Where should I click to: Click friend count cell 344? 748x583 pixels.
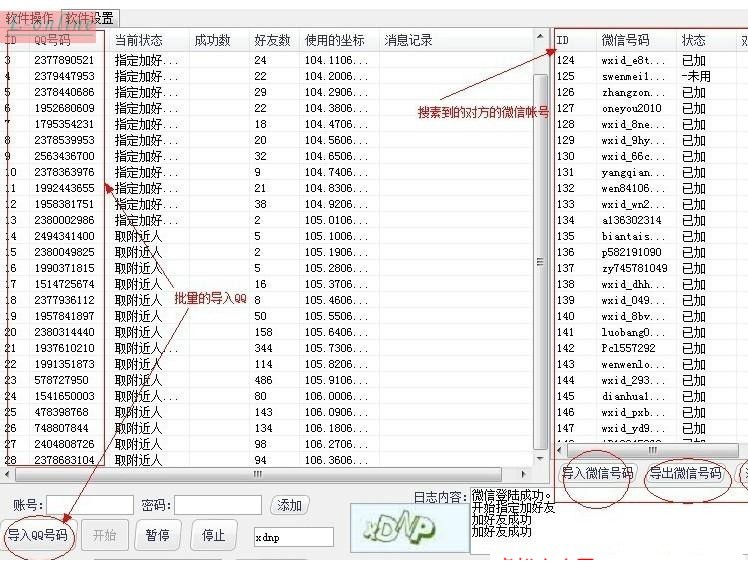point(263,348)
